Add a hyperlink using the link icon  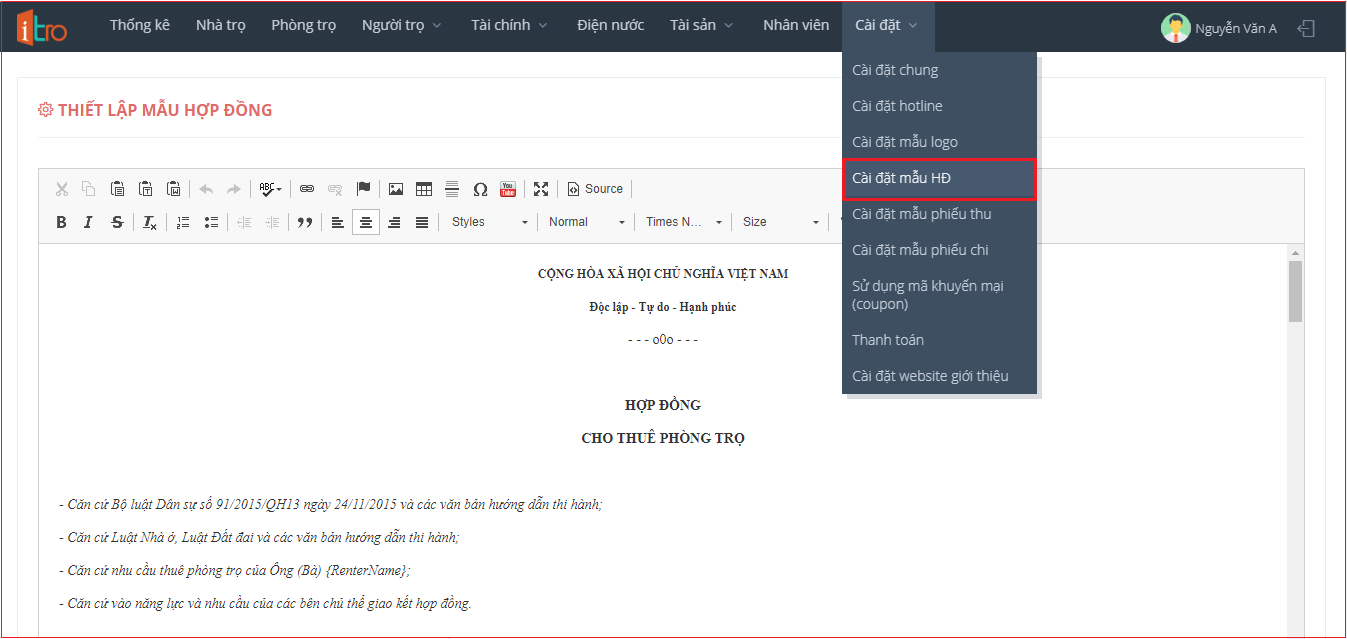[307, 189]
